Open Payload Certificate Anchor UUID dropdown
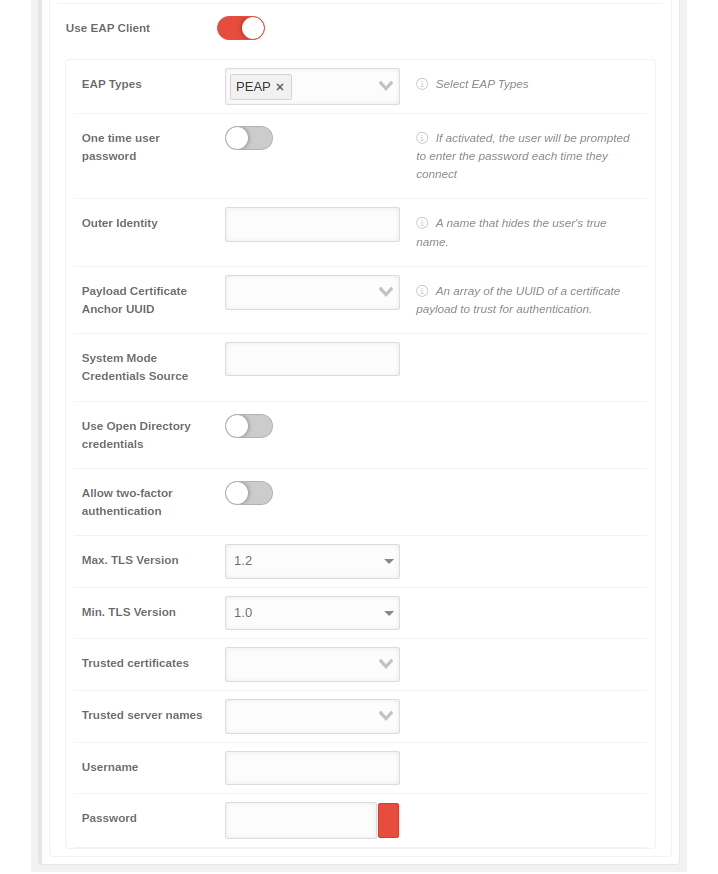Viewport: 718px width, 874px height. (x=312, y=292)
